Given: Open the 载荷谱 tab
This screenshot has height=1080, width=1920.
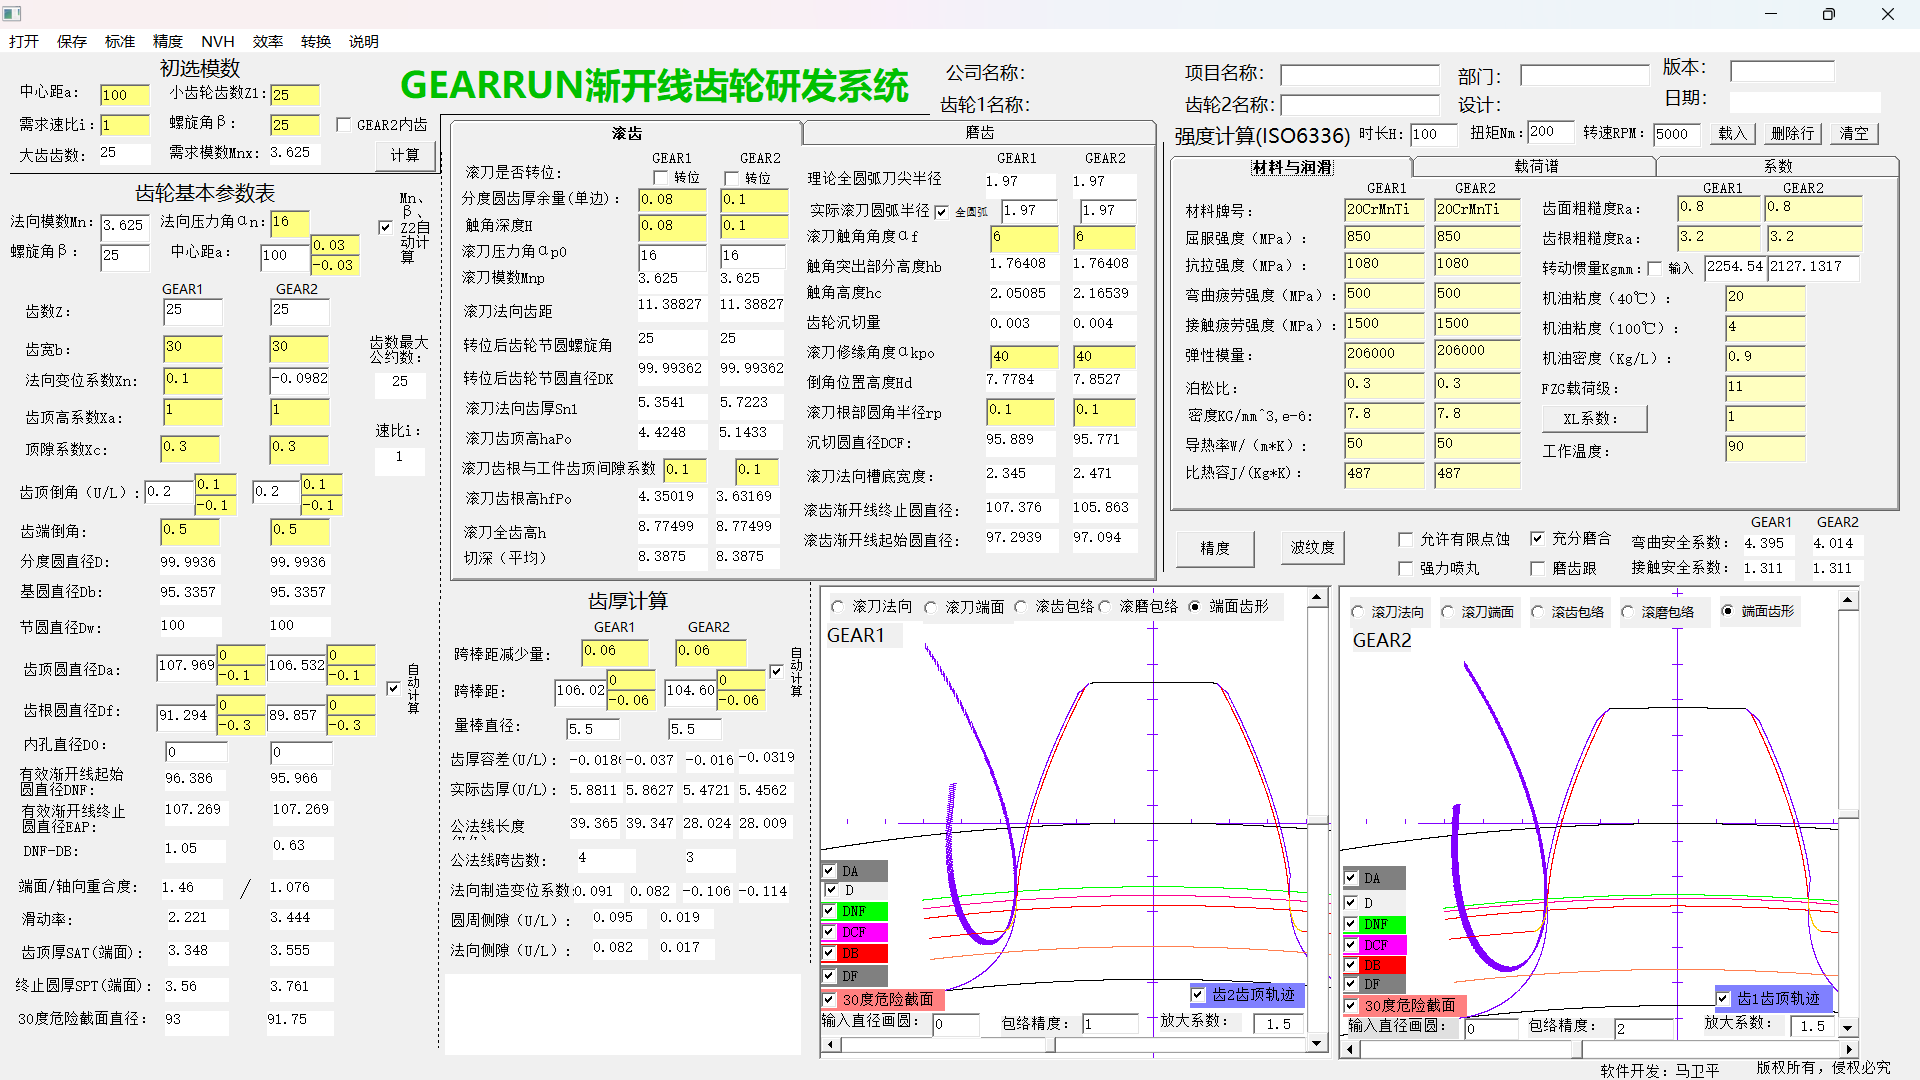Looking at the screenshot, I should tap(1535, 167).
